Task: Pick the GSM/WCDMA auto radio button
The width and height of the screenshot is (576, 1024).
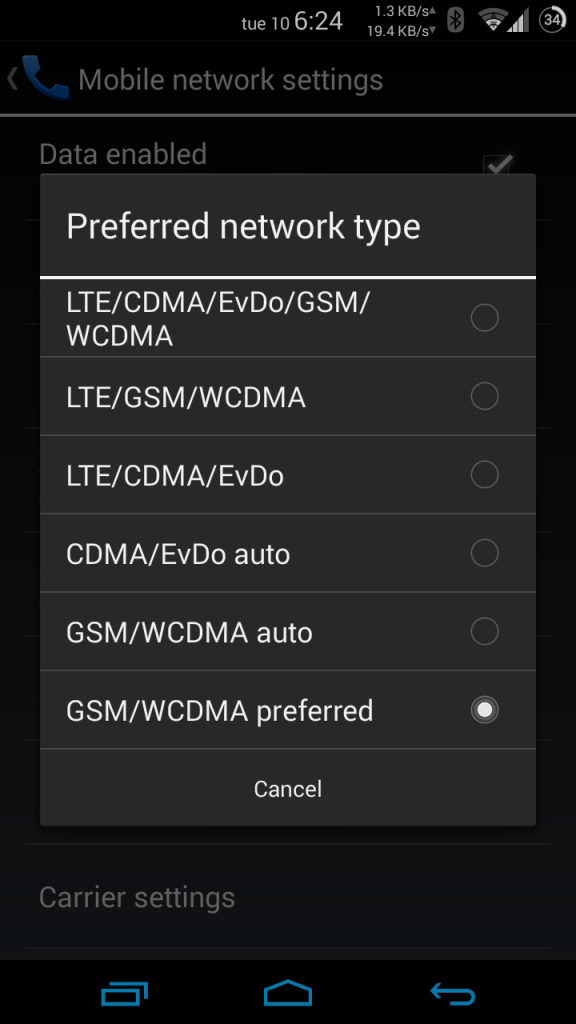Action: point(485,632)
